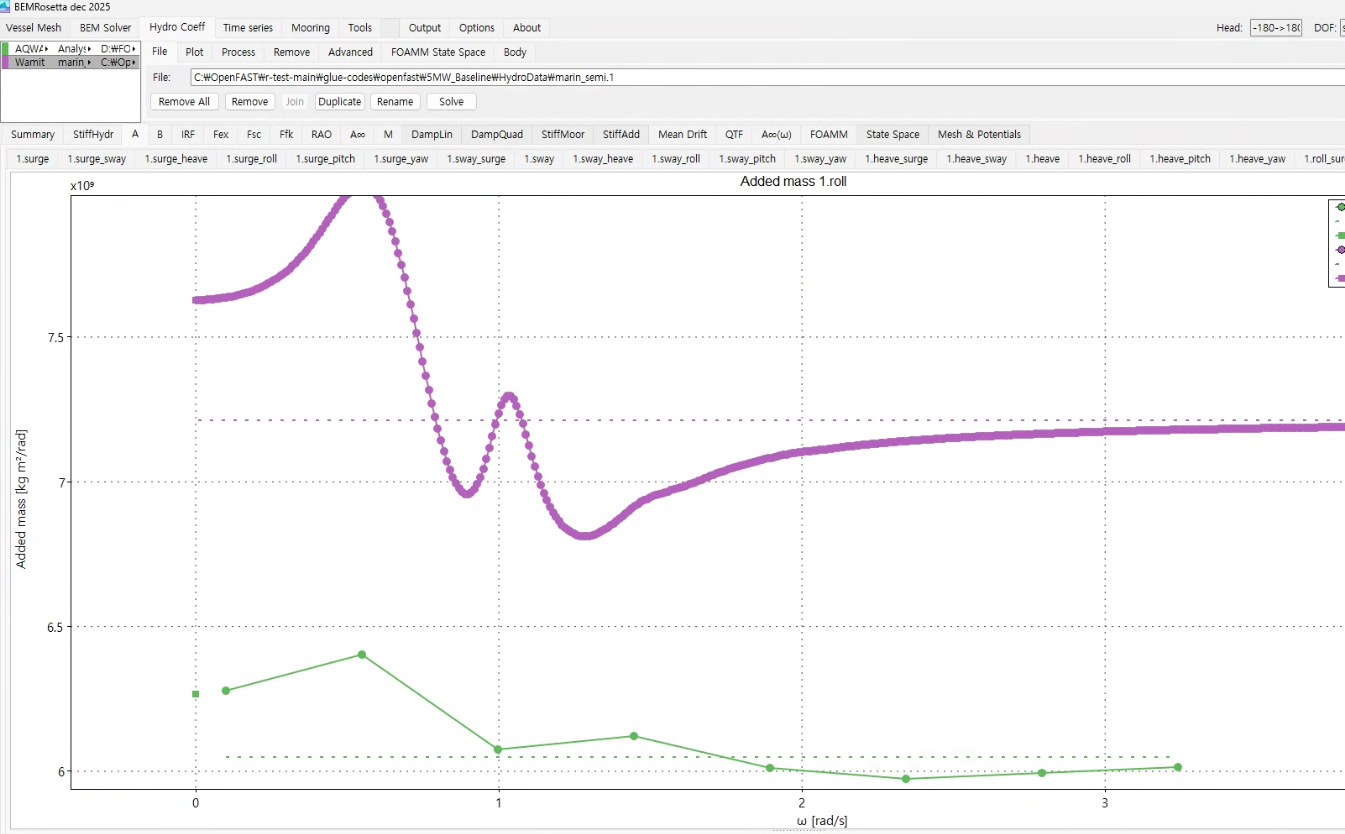Switch to the StiffHydr tab
The image size is (1345, 834).
tap(94, 134)
